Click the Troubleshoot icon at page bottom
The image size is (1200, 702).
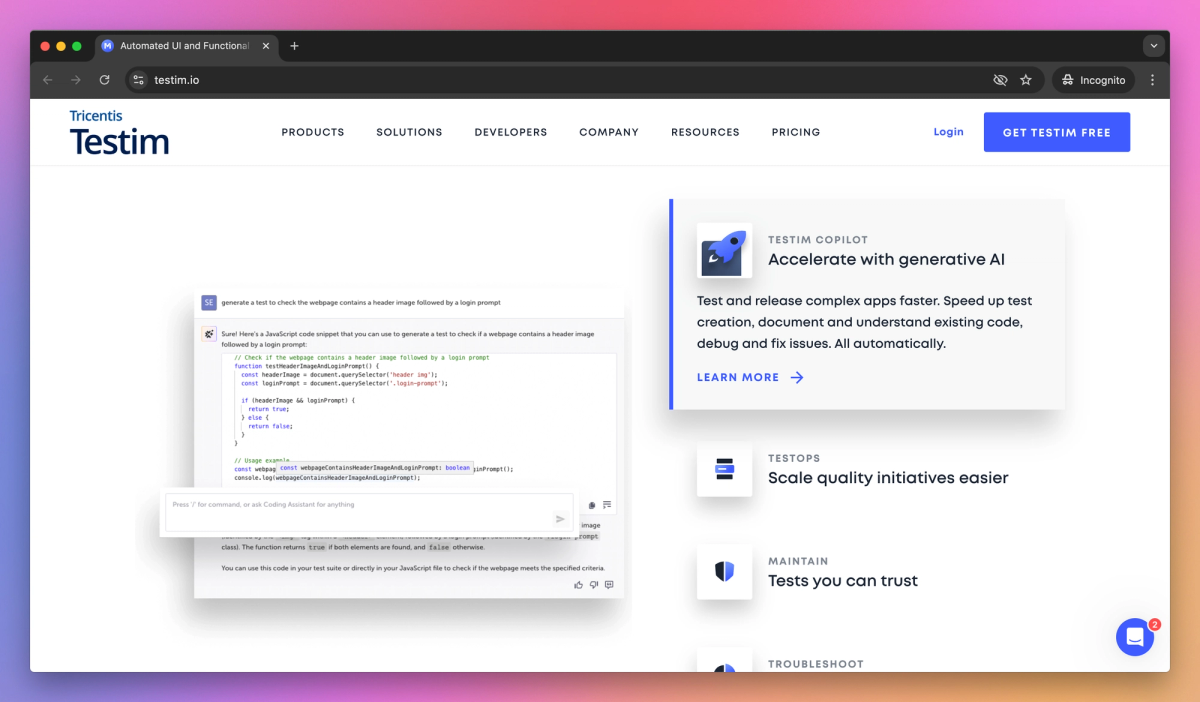(724, 660)
